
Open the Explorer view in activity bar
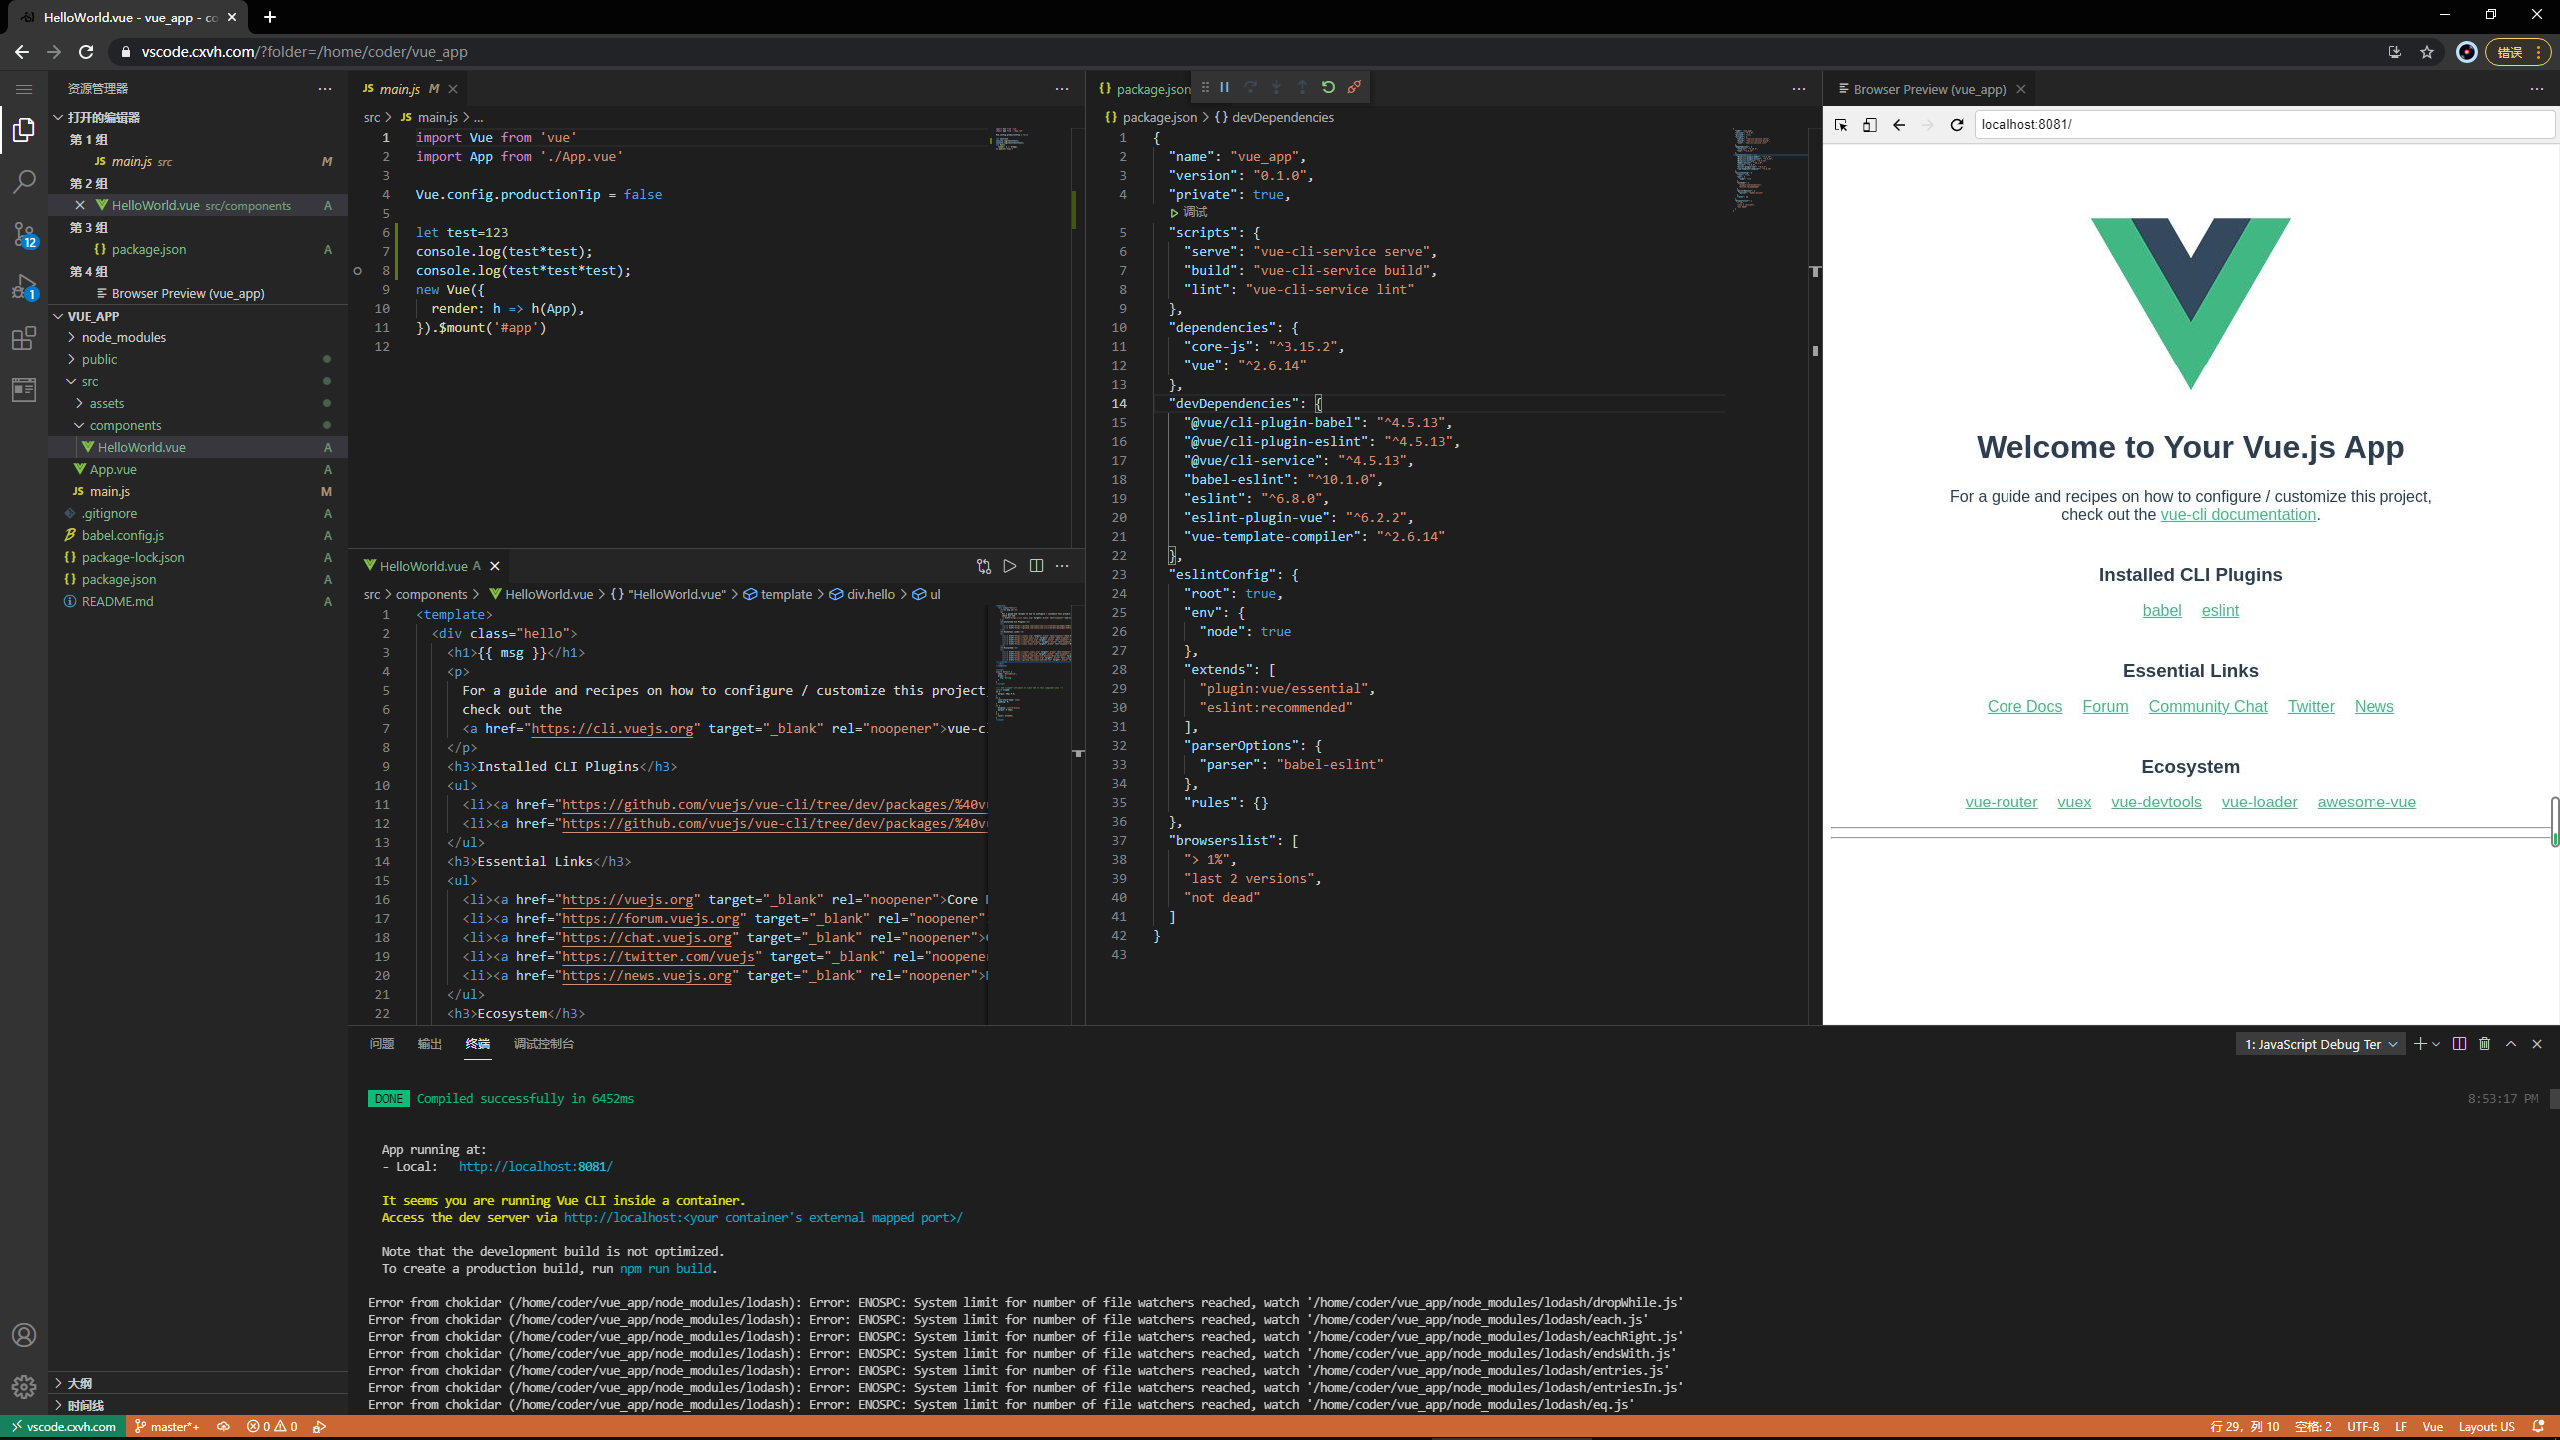tap(24, 130)
